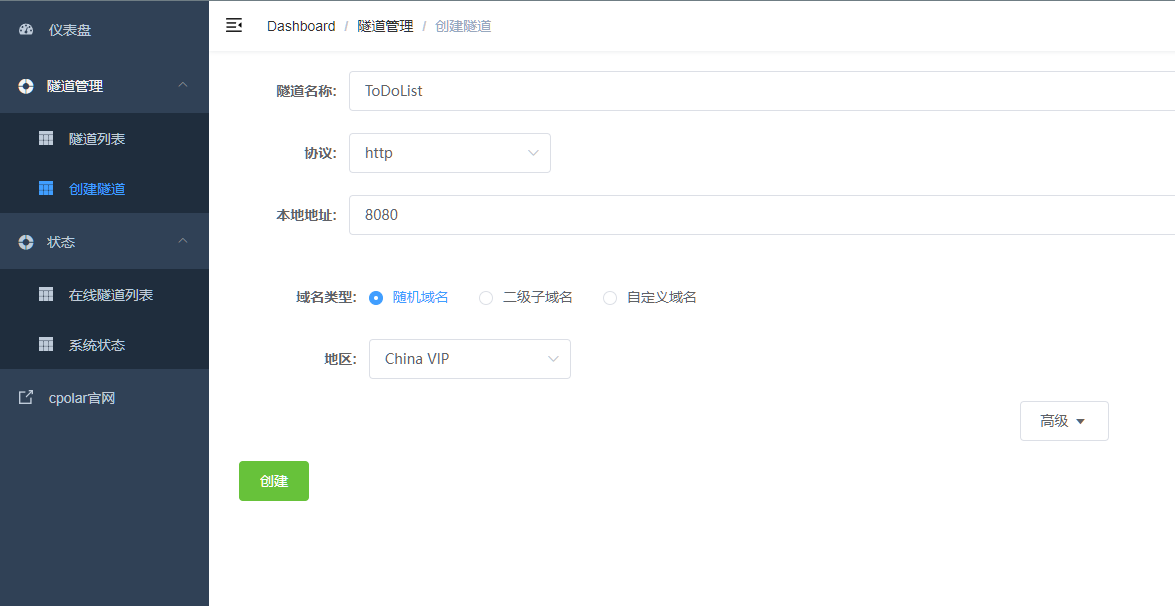
Task: Select 创建隧道 in the sidebar
Action: pyautogui.click(x=104, y=189)
